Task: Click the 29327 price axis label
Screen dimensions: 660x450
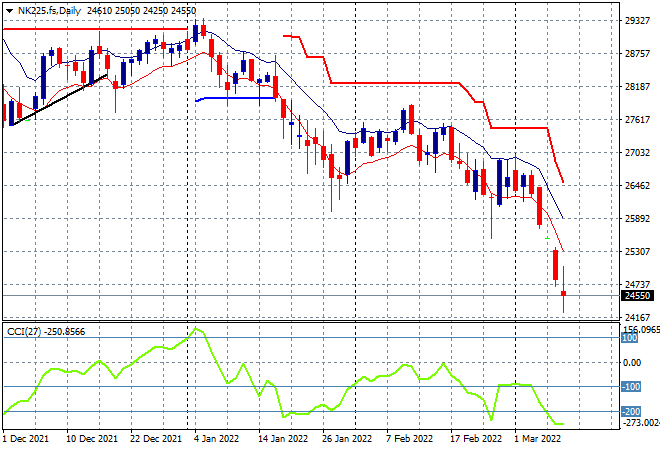Action: [x=637, y=21]
